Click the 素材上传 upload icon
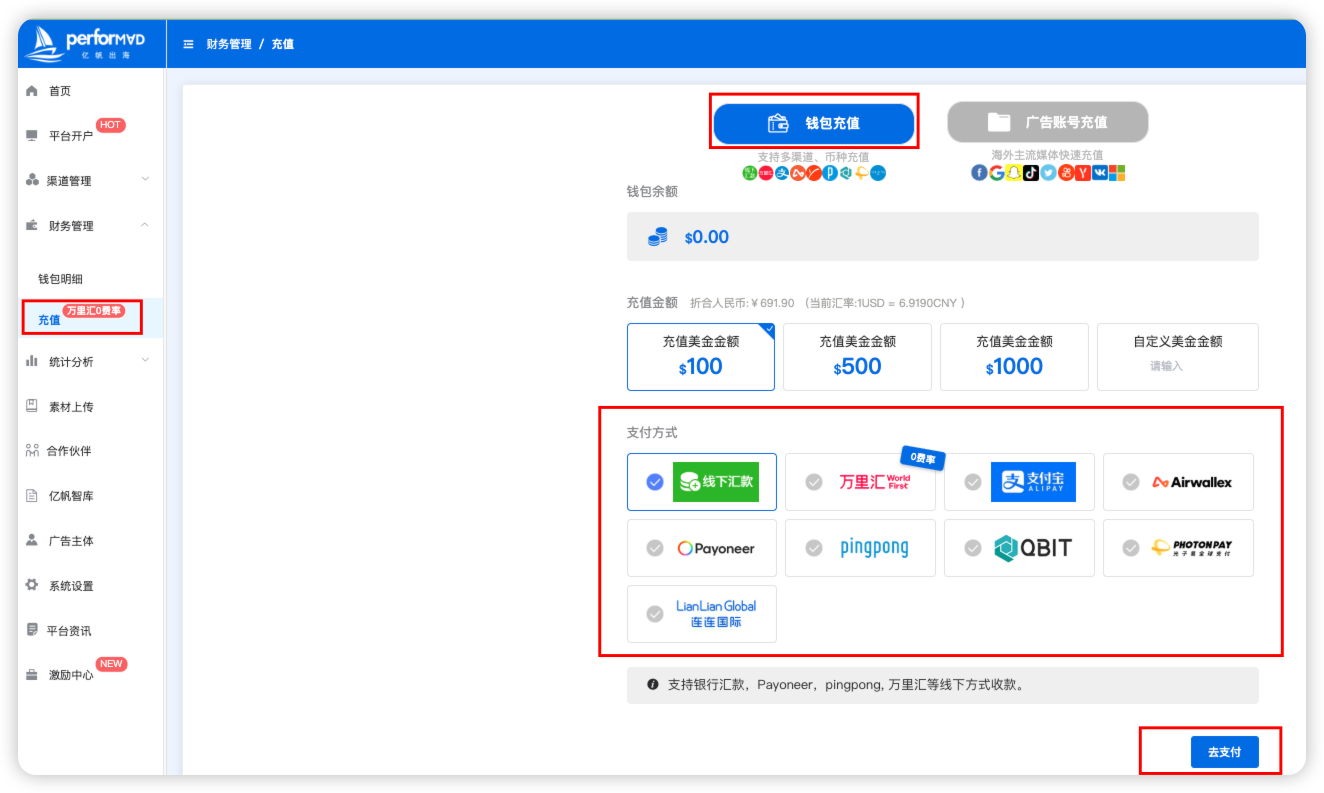 [x=32, y=407]
